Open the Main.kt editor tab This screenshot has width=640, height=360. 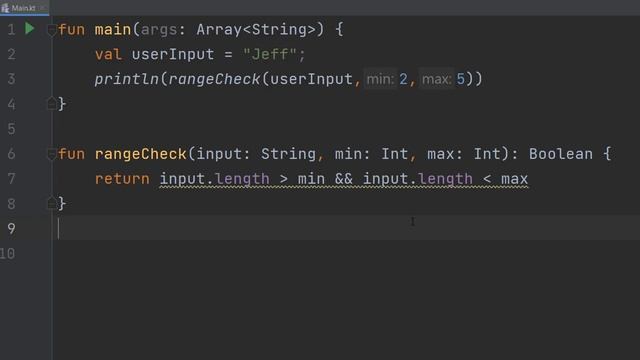click(24, 8)
